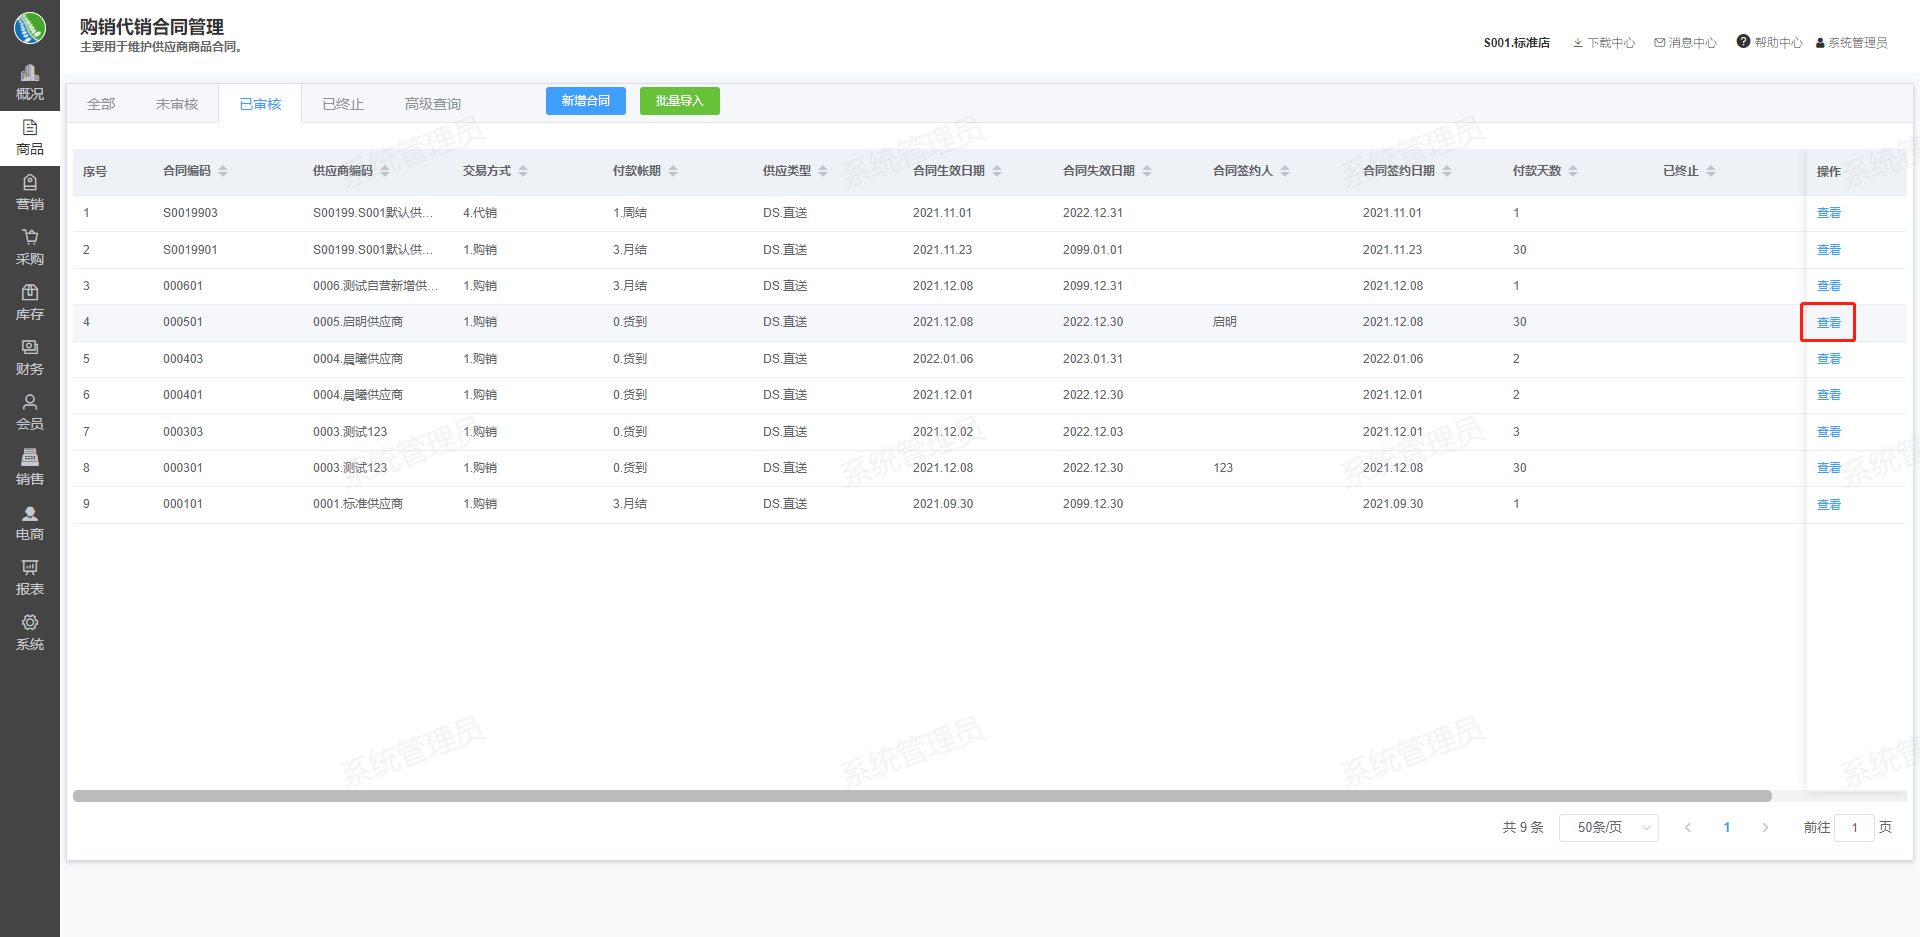
Task: Sort by 合同生效日期 column arrows
Action: pyautogui.click(x=997, y=171)
